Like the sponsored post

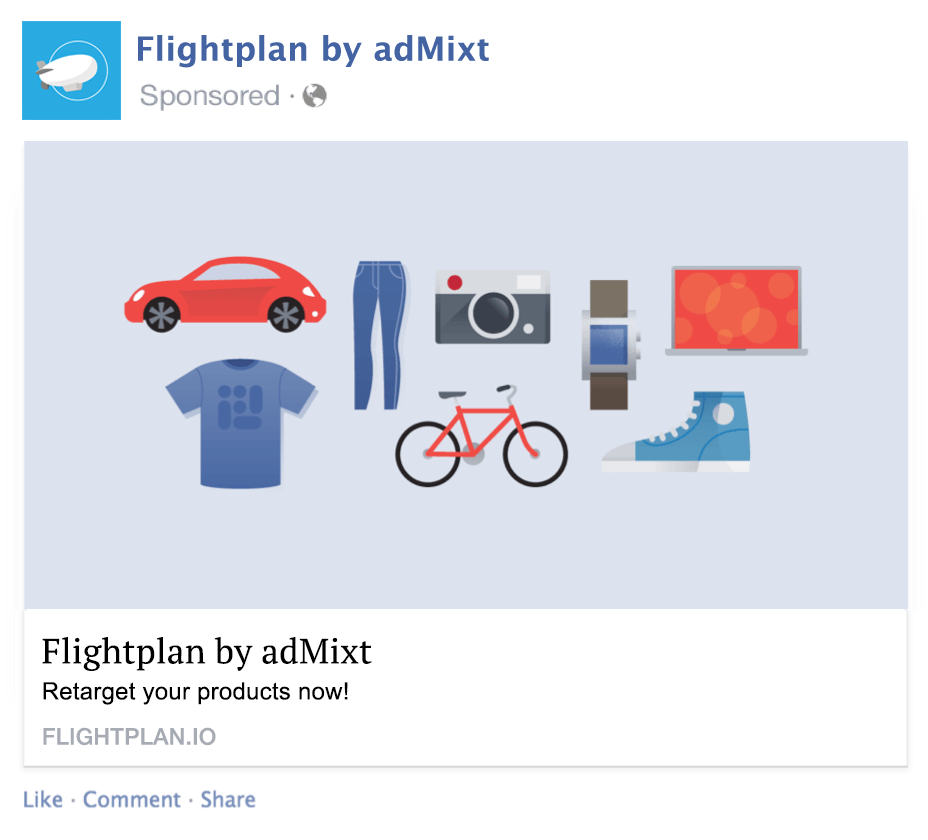[43, 799]
